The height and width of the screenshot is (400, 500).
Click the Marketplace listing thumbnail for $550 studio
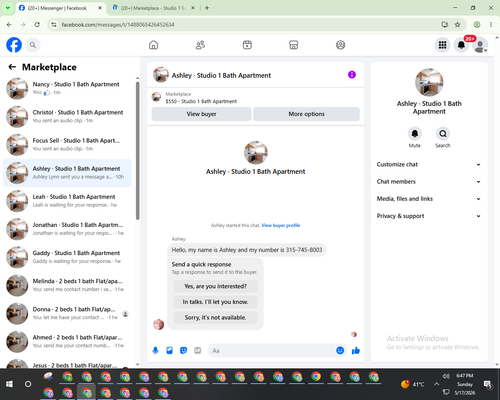coord(156,97)
